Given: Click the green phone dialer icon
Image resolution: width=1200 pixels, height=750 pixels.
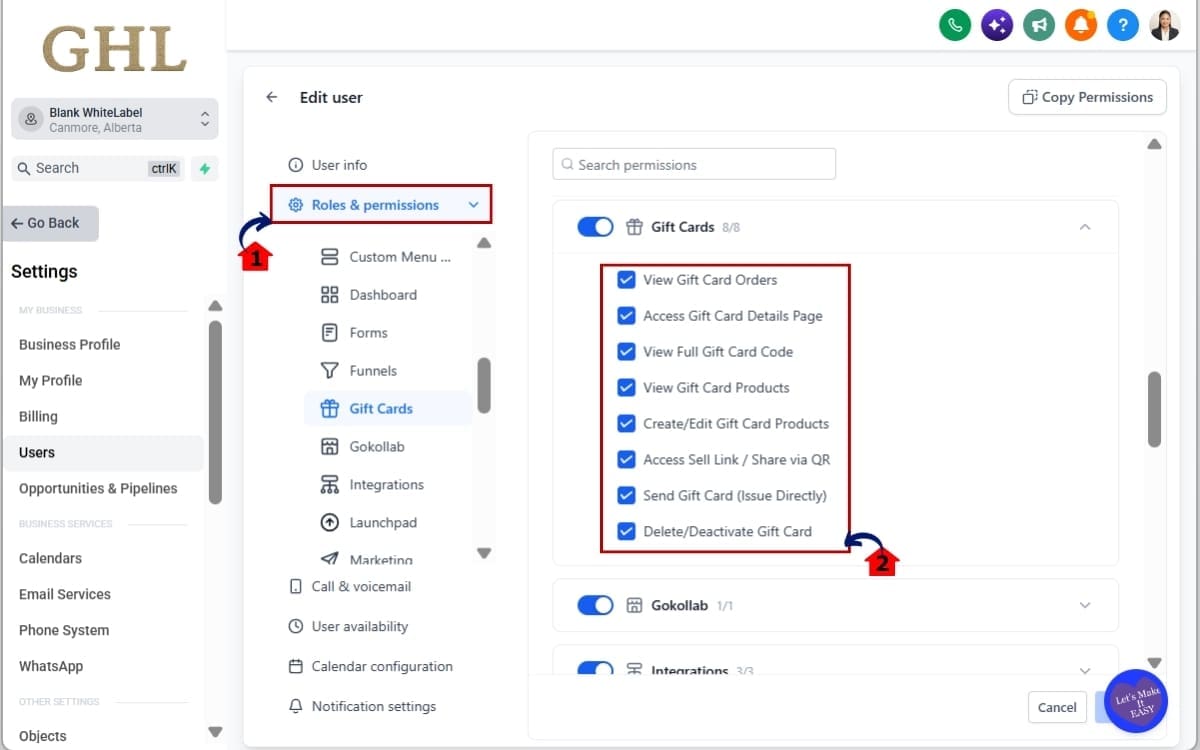Looking at the screenshot, I should [955, 25].
